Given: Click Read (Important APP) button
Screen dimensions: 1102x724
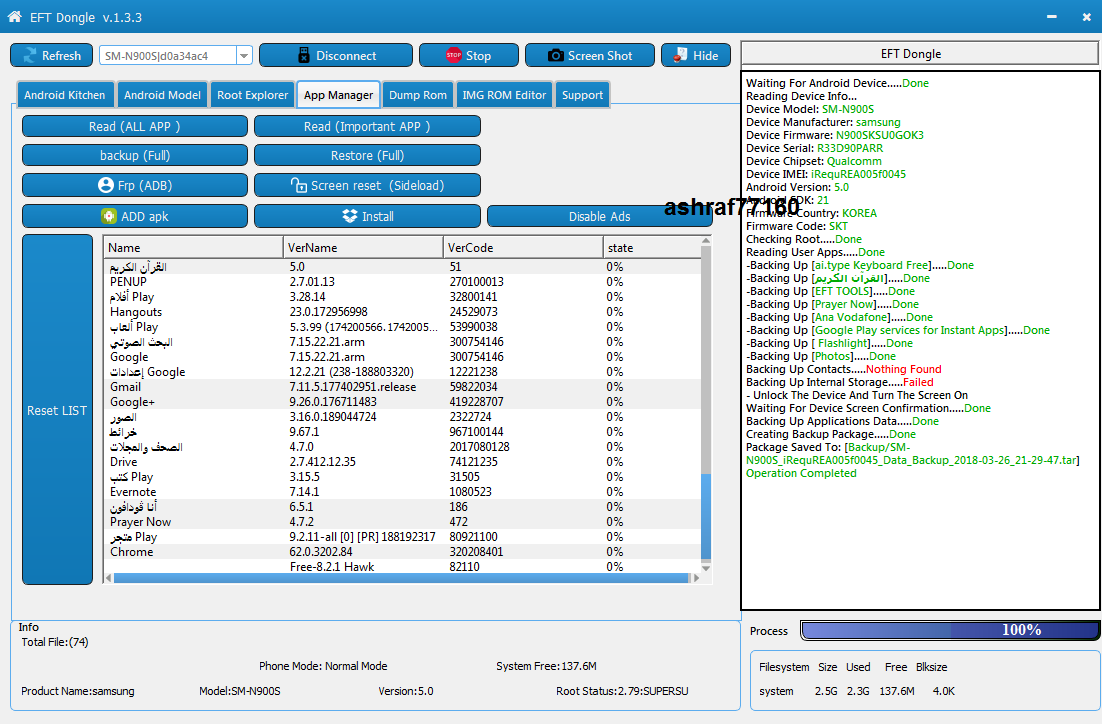Looking at the screenshot, I should point(367,127).
